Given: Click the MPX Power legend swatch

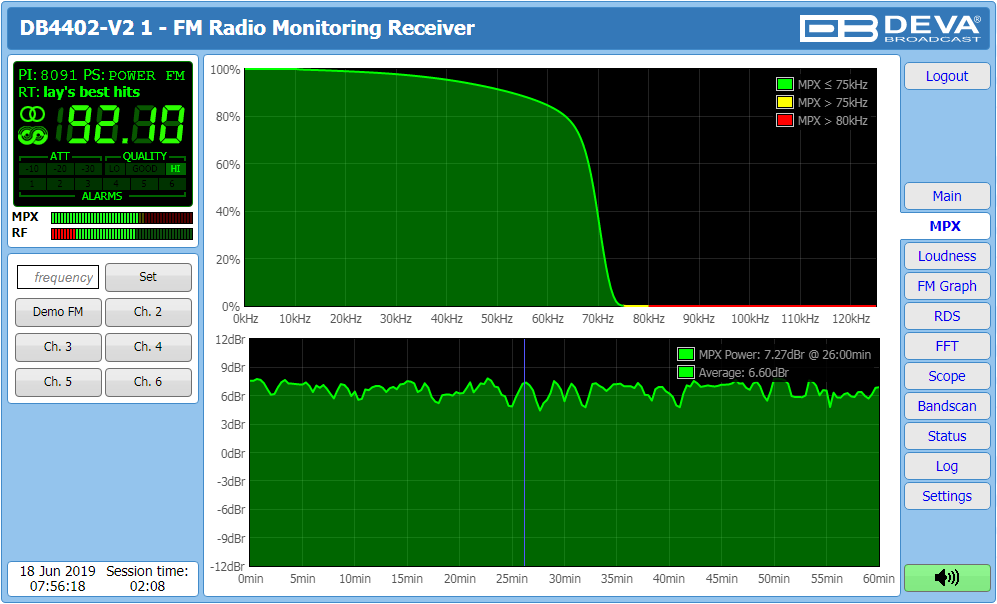Looking at the screenshot, I should [686, 354].
